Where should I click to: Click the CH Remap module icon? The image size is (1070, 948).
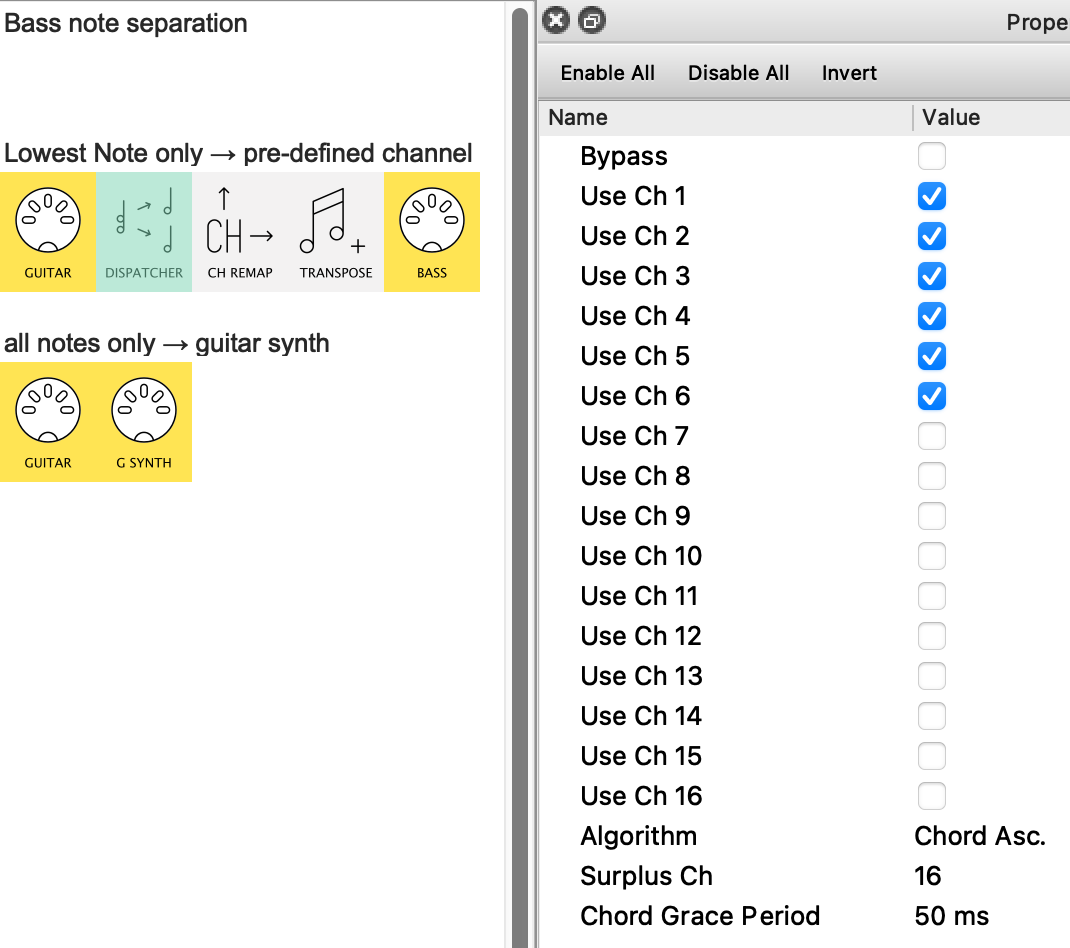tap(240, 232)
